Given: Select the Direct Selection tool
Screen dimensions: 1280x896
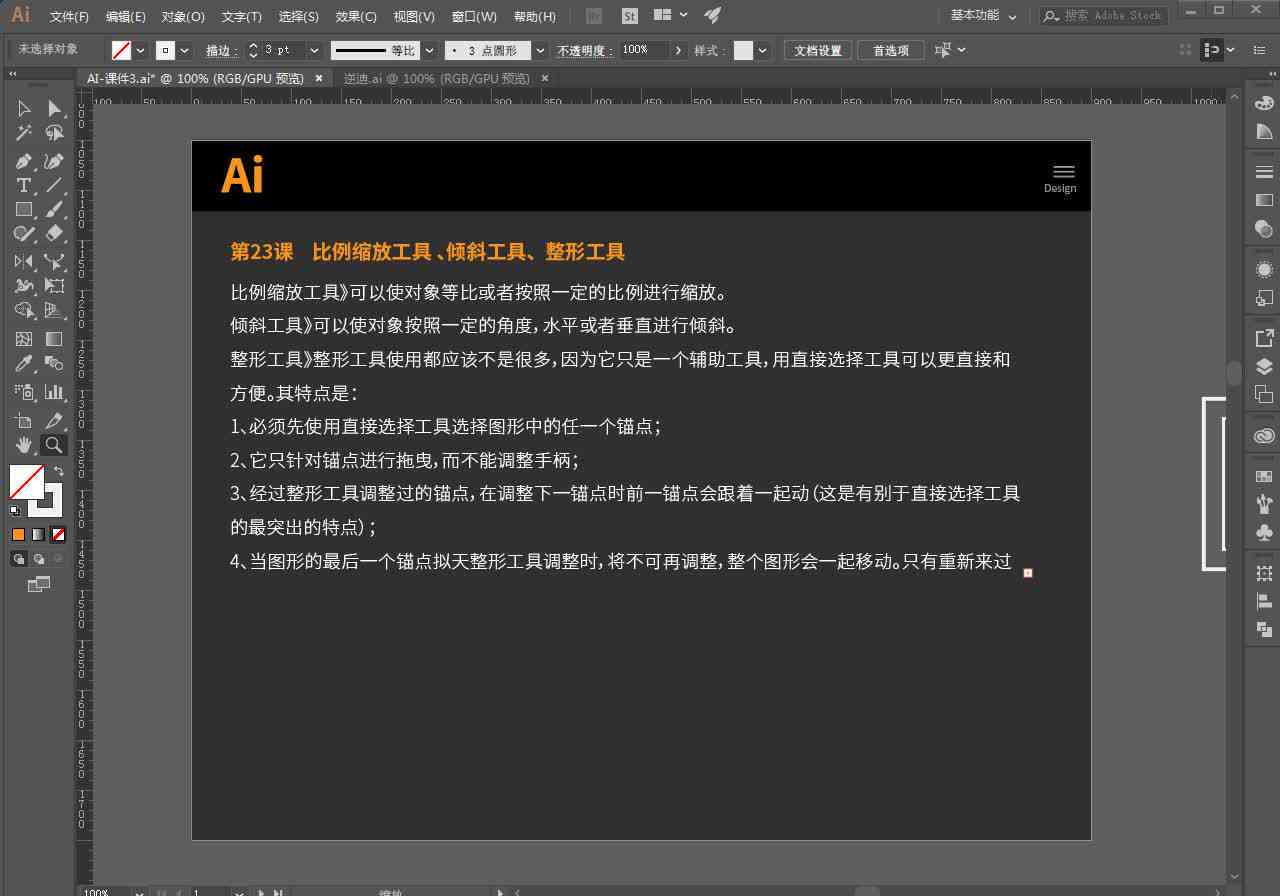Looking at the screenshot, I should 54,108.
